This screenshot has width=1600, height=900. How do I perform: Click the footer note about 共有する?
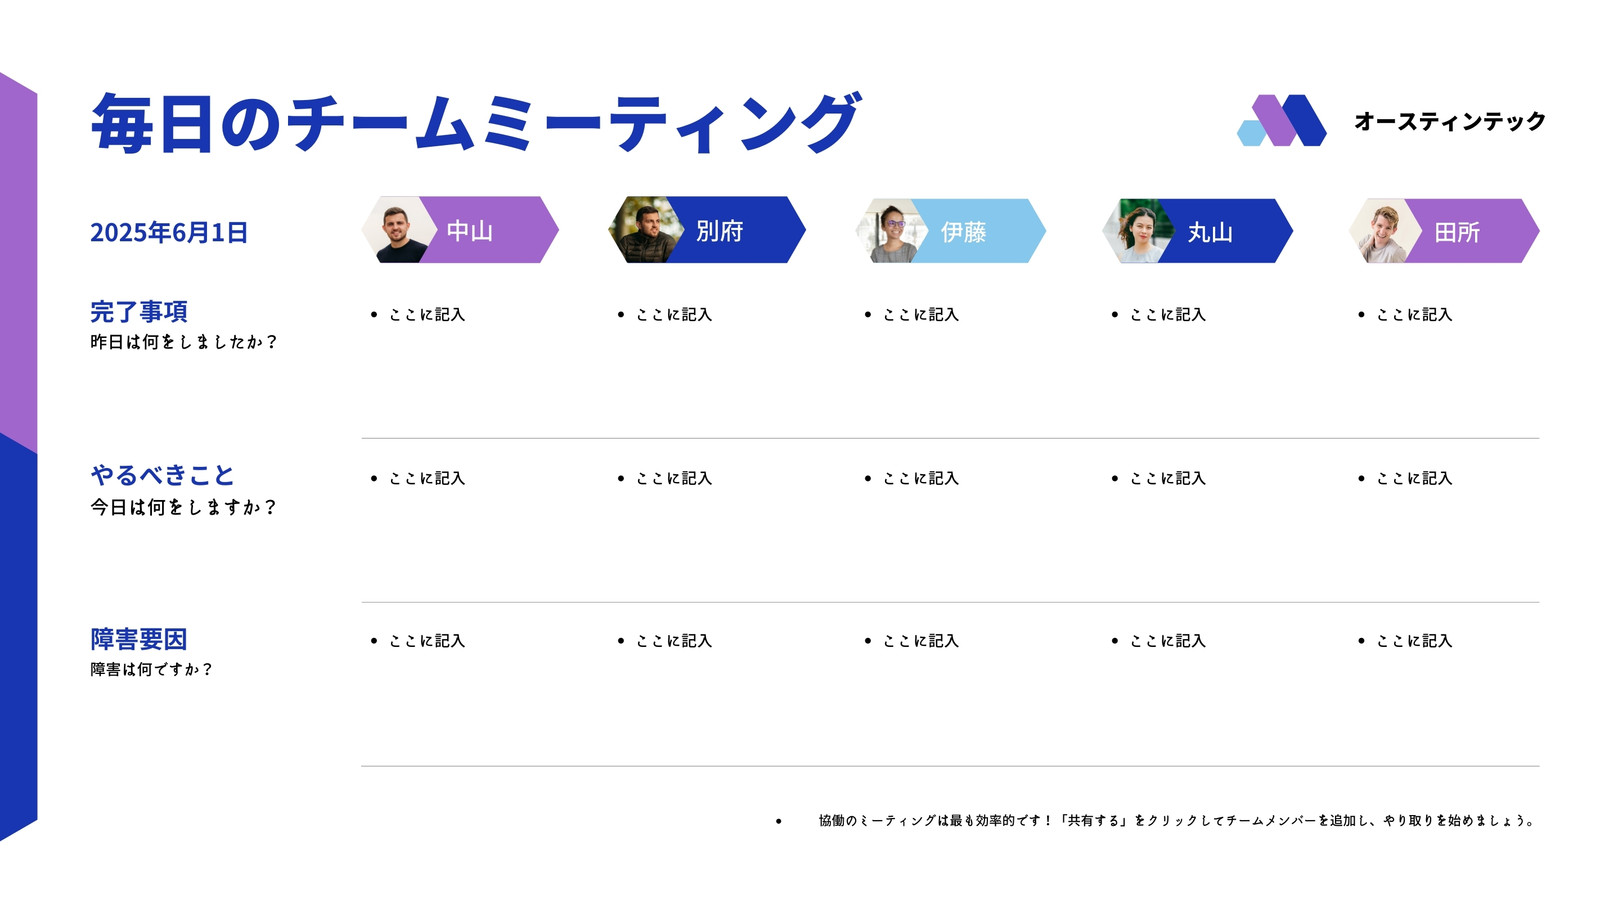(1176, 820)
